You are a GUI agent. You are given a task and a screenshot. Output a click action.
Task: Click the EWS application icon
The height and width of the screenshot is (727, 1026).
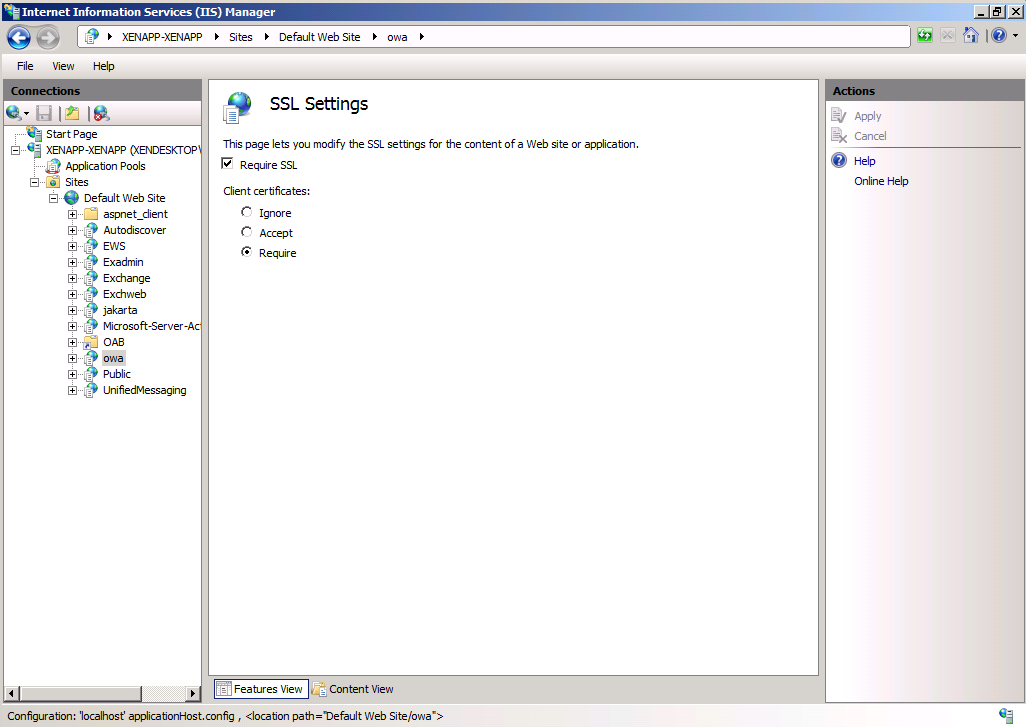coord(91,246)
